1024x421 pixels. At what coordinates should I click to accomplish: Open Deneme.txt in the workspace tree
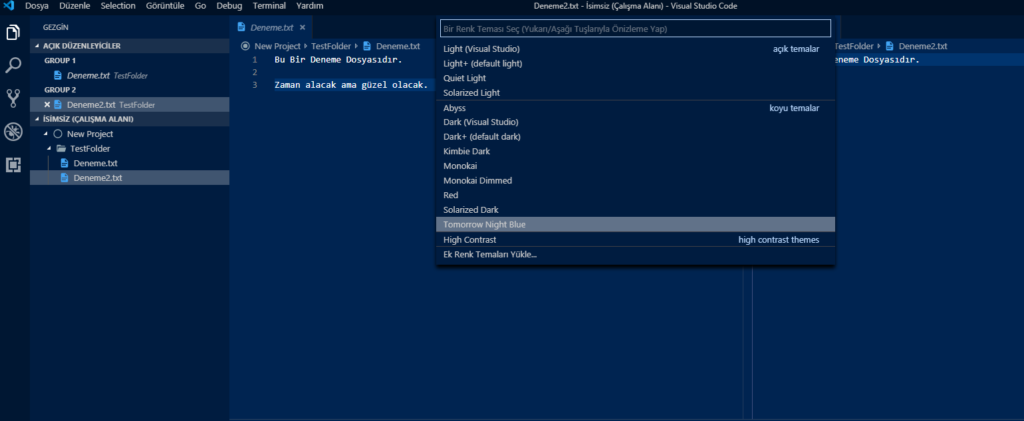pos(95,163)
